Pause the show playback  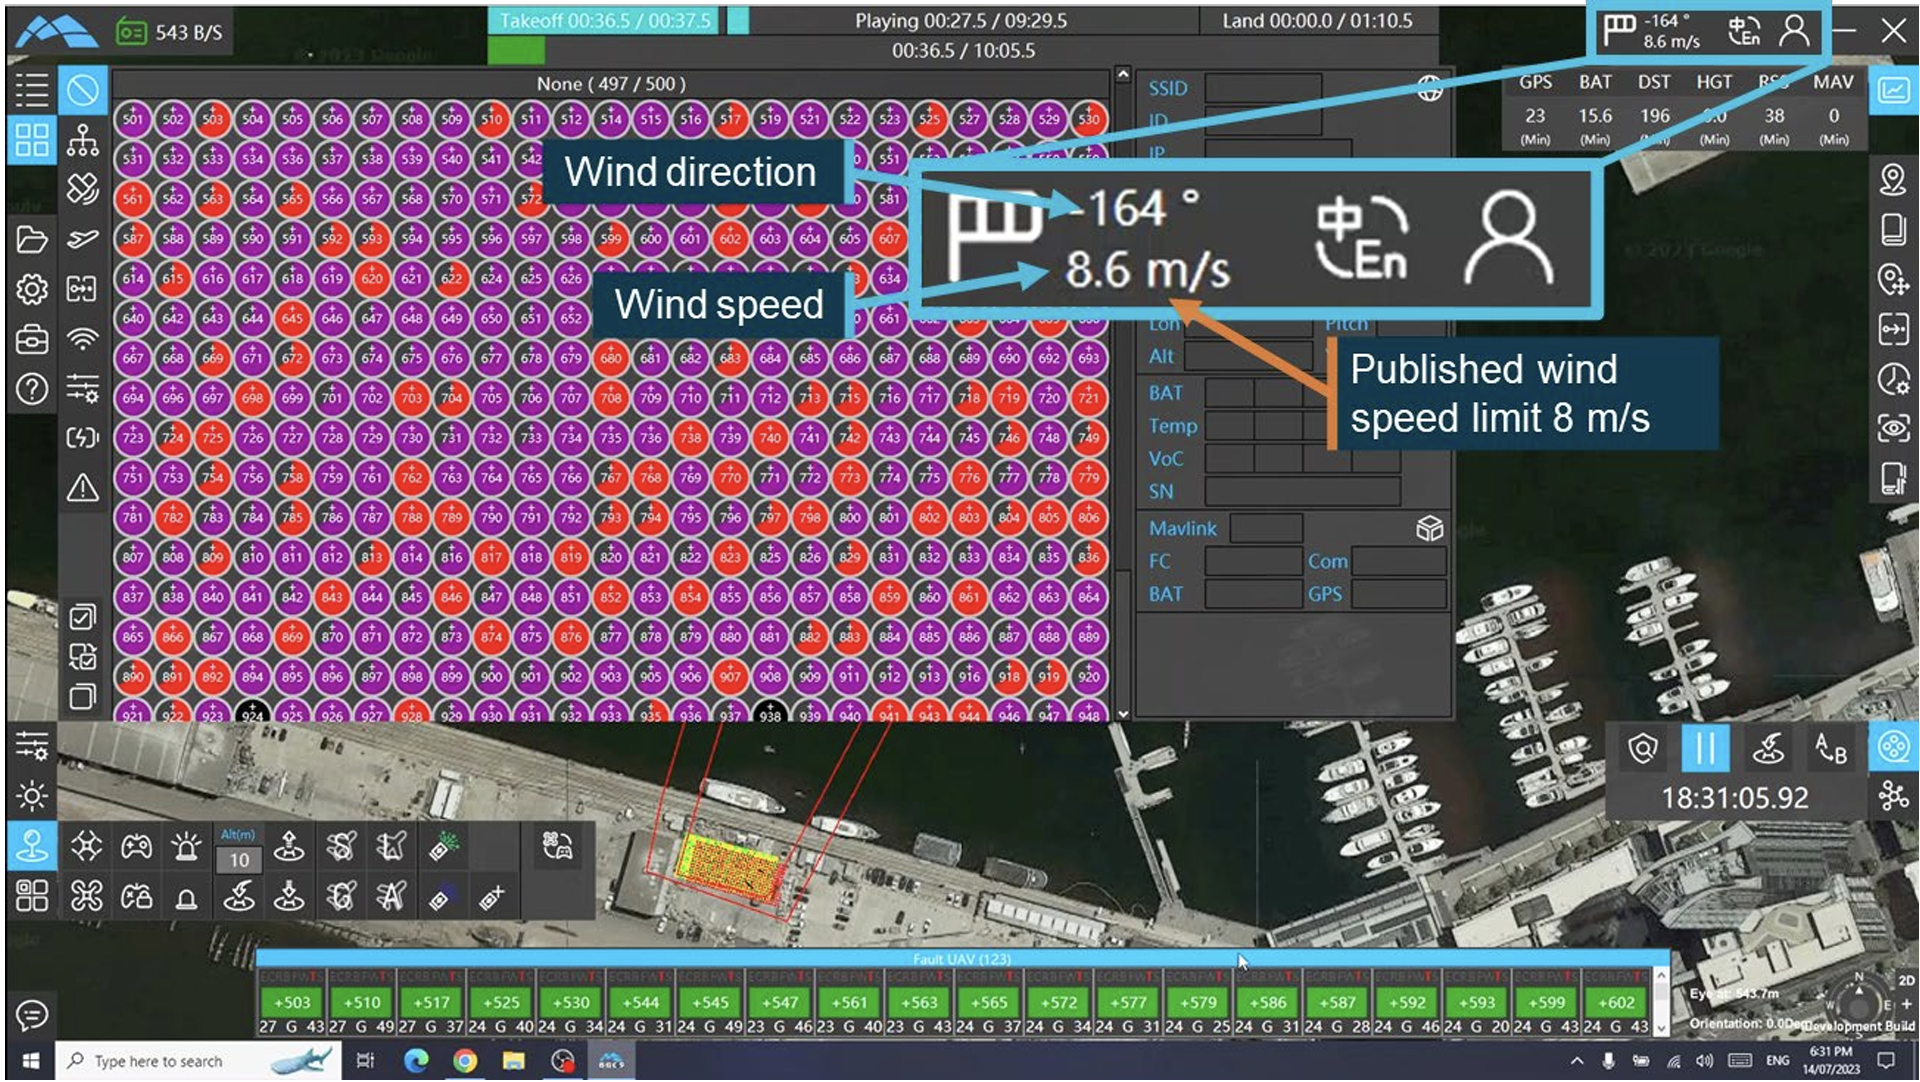point(1705,748)
